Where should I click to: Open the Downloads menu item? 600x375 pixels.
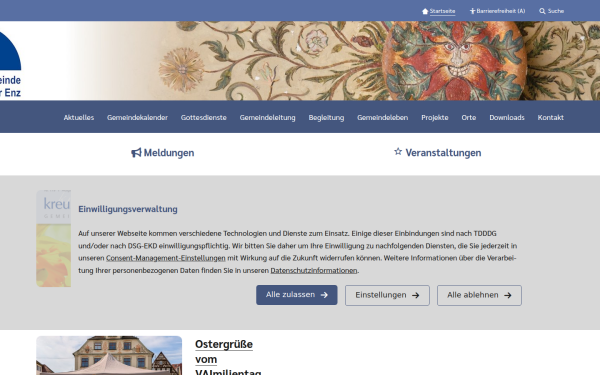(x=507, y=117)
